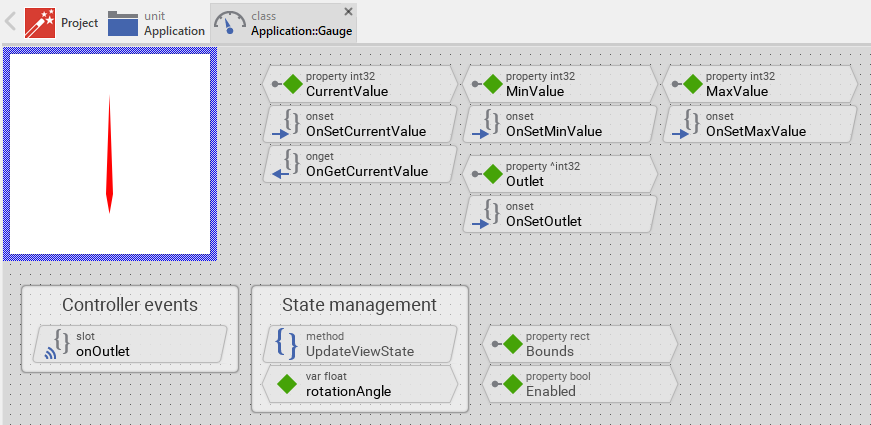
Task: Select the red needle in the gauge preview
Action: (109, 153)
